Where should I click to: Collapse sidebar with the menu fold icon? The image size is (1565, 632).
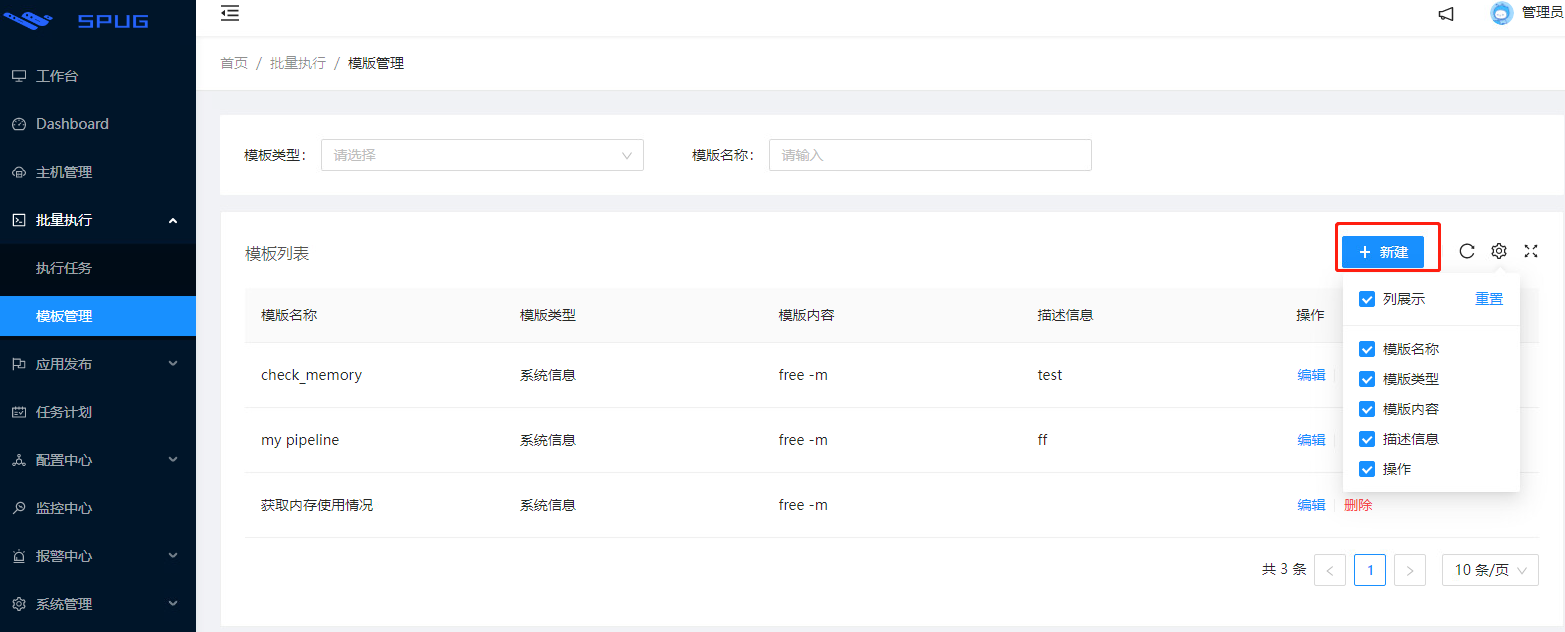pyautogui.click(x=230, y=13)
